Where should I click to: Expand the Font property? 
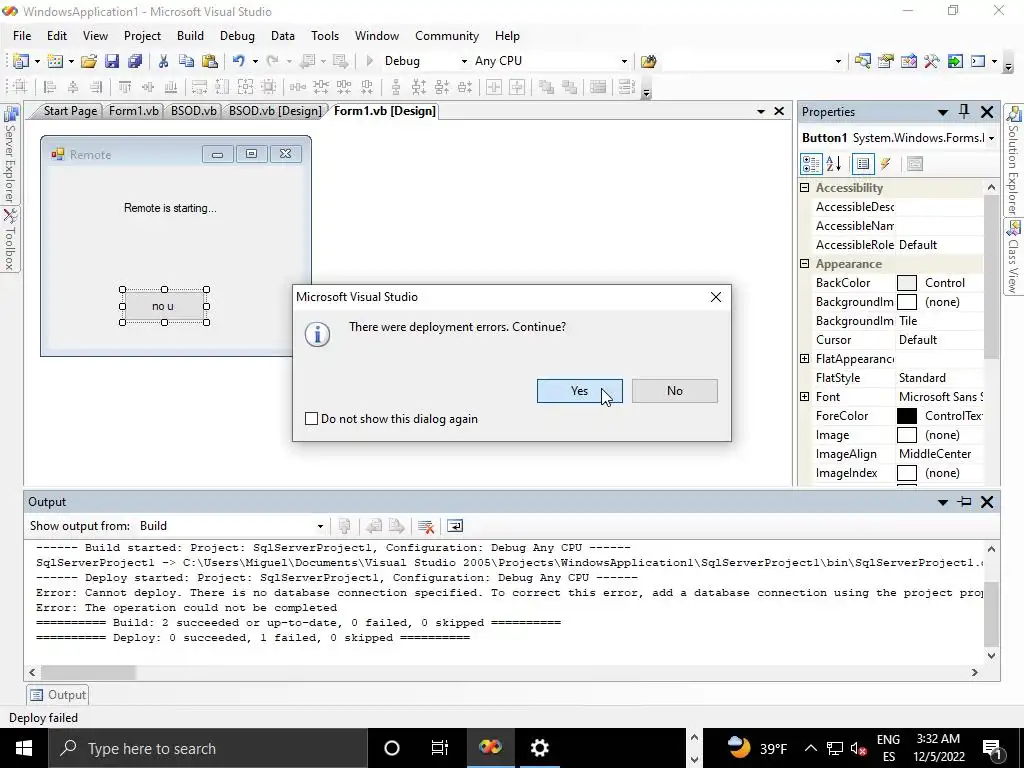point(805,396)
